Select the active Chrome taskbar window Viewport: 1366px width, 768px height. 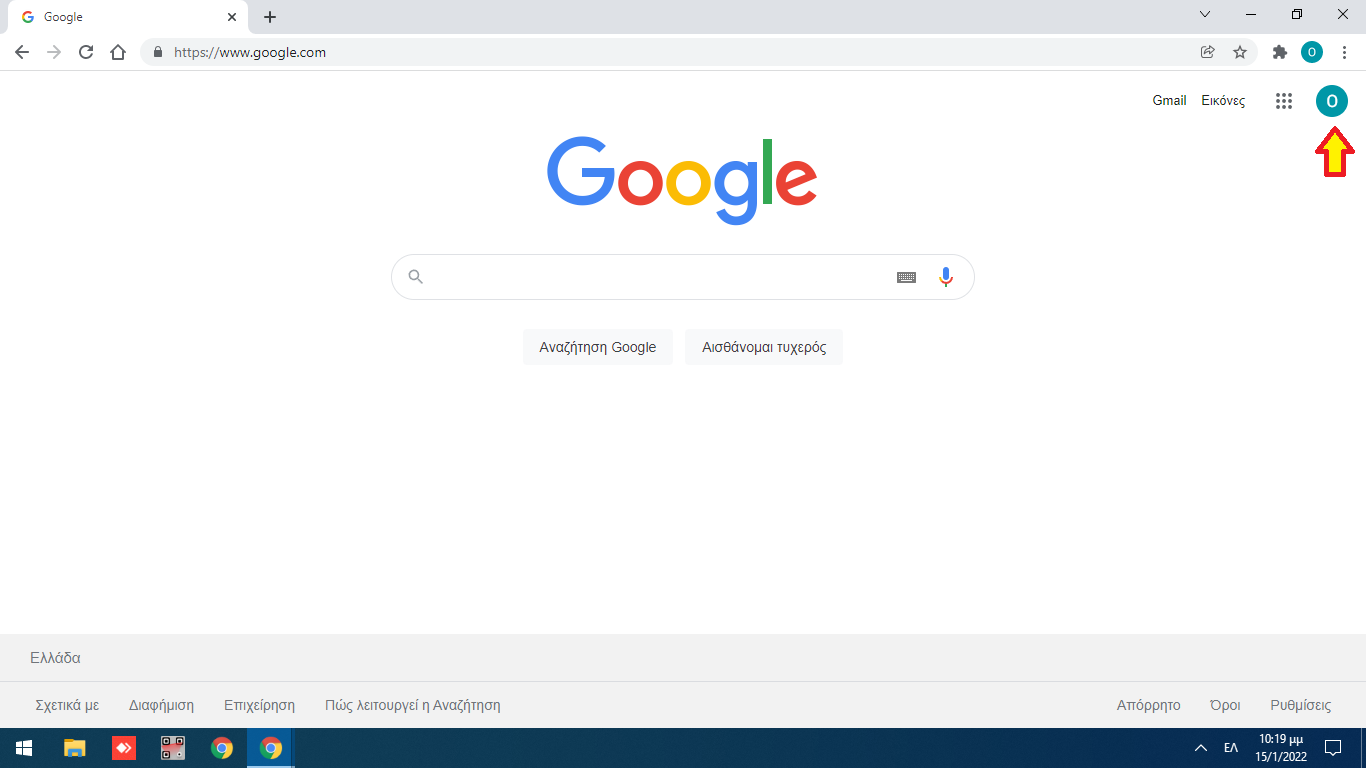tap(270, 748)
